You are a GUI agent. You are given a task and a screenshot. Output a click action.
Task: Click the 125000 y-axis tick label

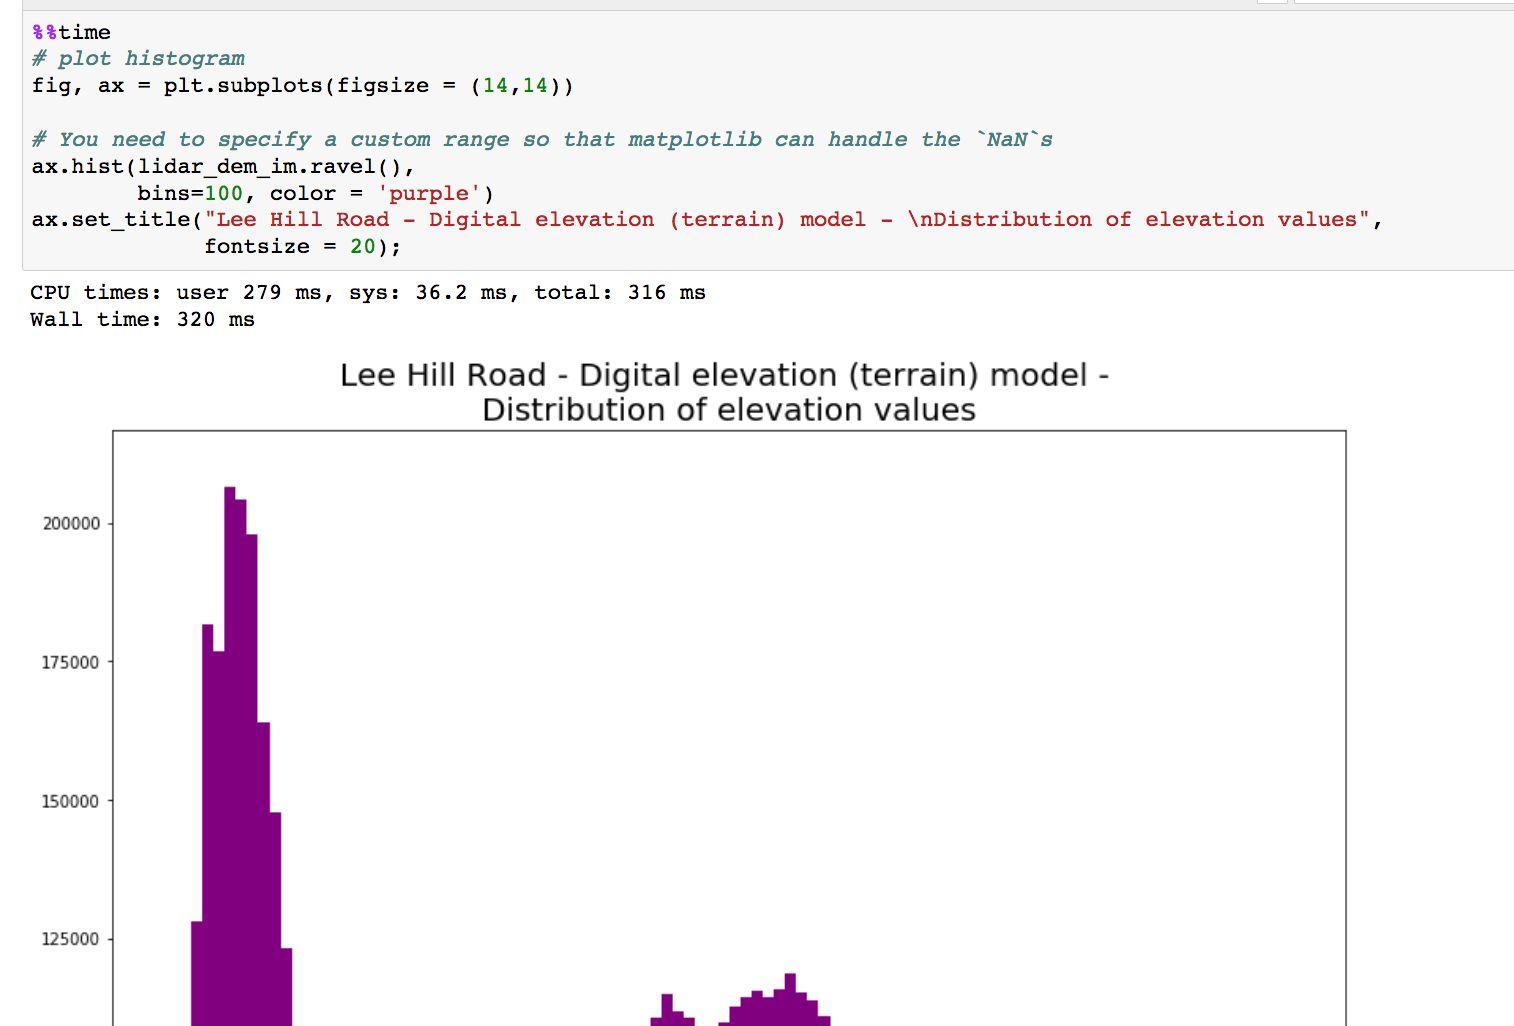(x=70, y=939)
